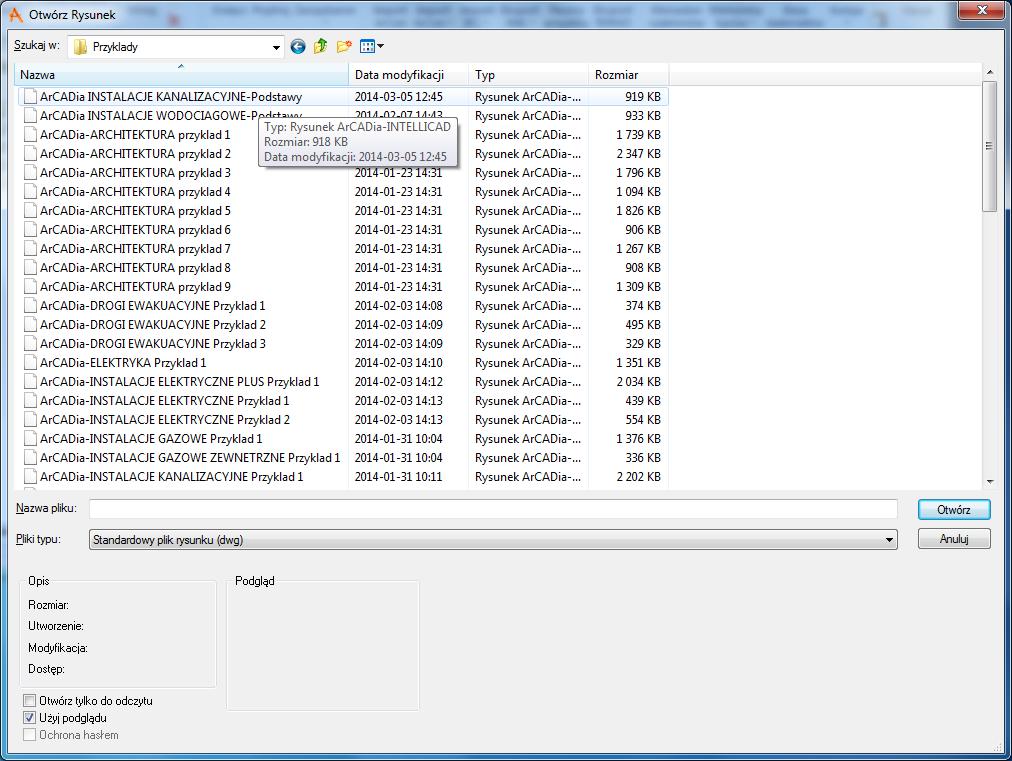Select ArCADia-ARCHITEKTURA przyklad 7

click(x=135, y=249)
